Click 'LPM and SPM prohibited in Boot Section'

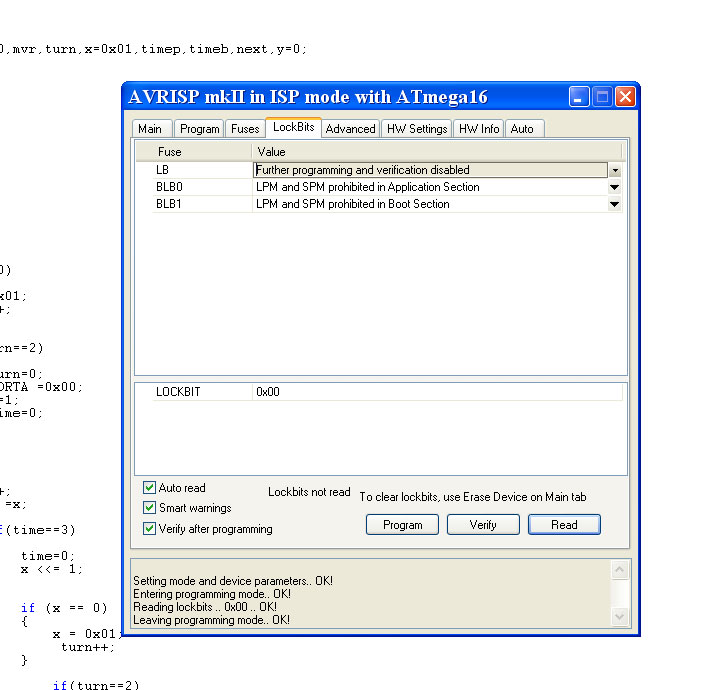pyautogui.click(x=353, y=204)
